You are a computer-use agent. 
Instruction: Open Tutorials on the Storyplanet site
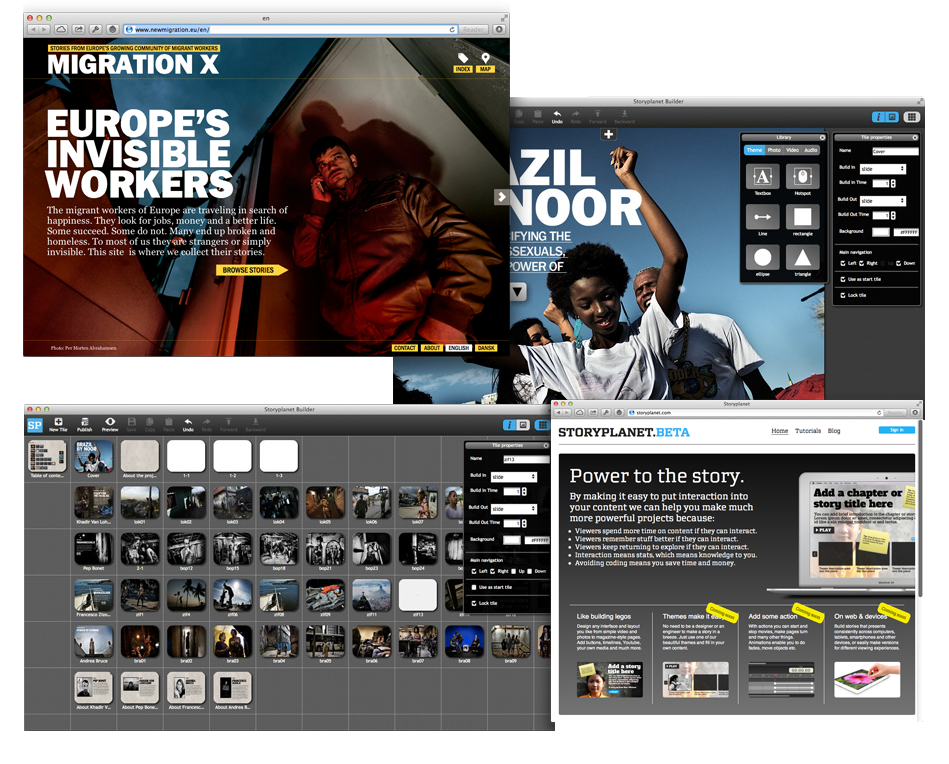pos(807,431)
